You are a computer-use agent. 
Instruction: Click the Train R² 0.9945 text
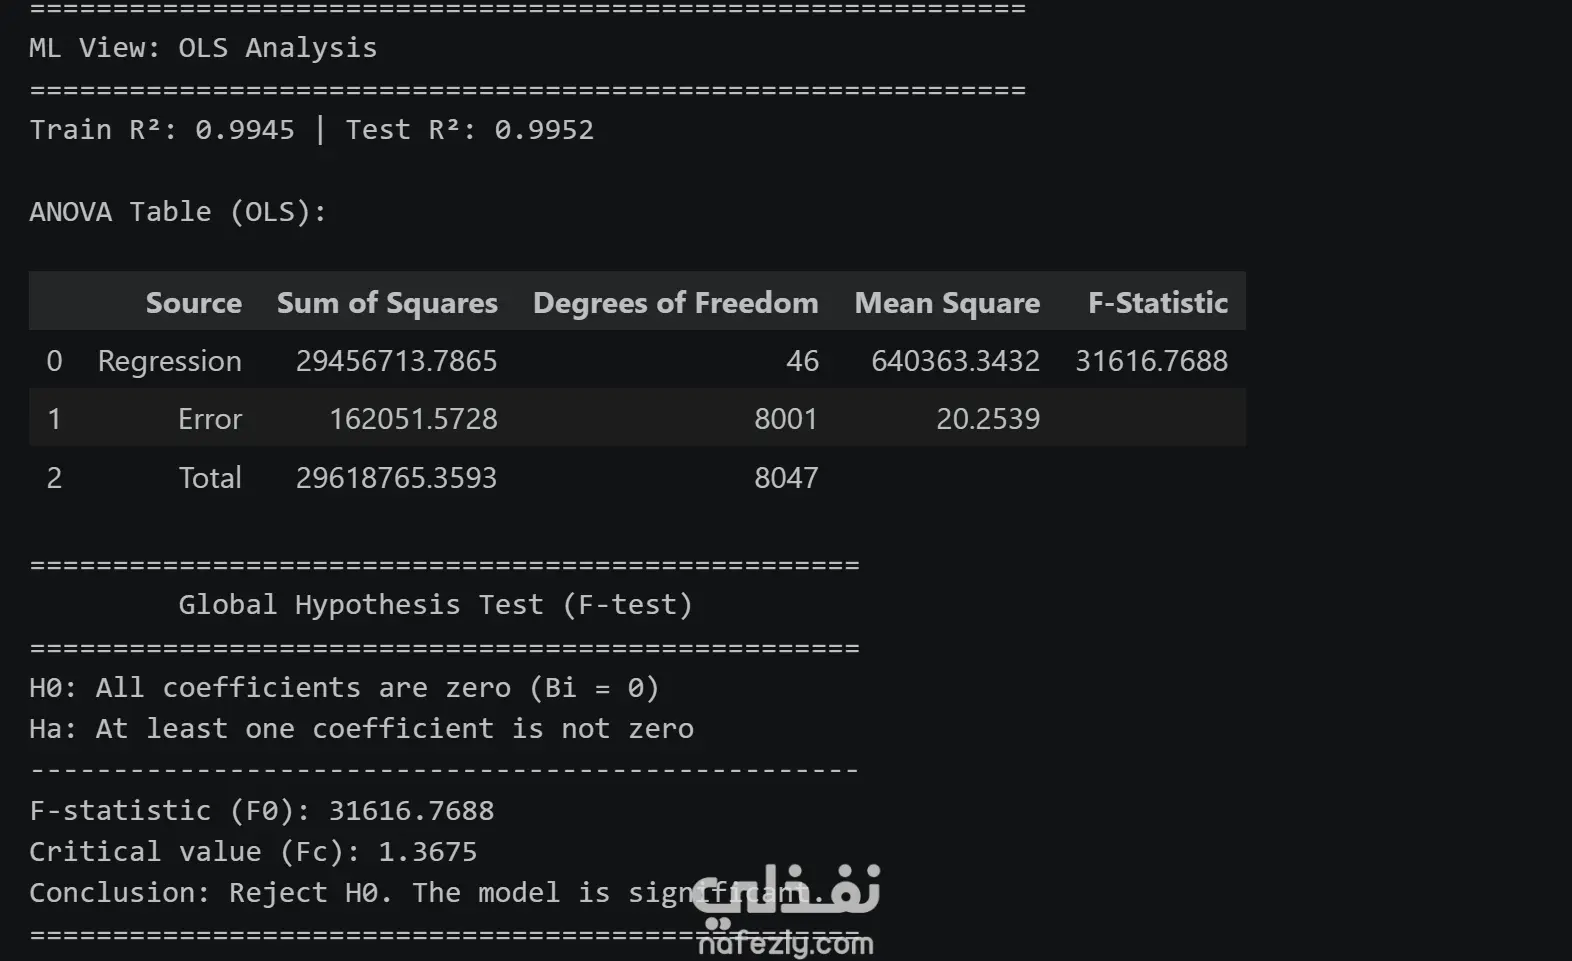tap(162, 130)
